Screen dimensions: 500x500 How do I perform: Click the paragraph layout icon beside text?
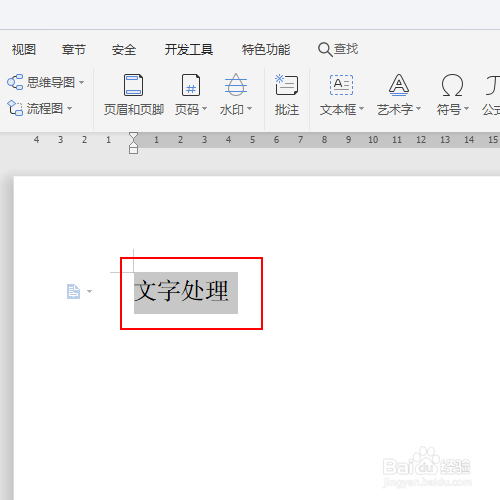tap(73, 291)
